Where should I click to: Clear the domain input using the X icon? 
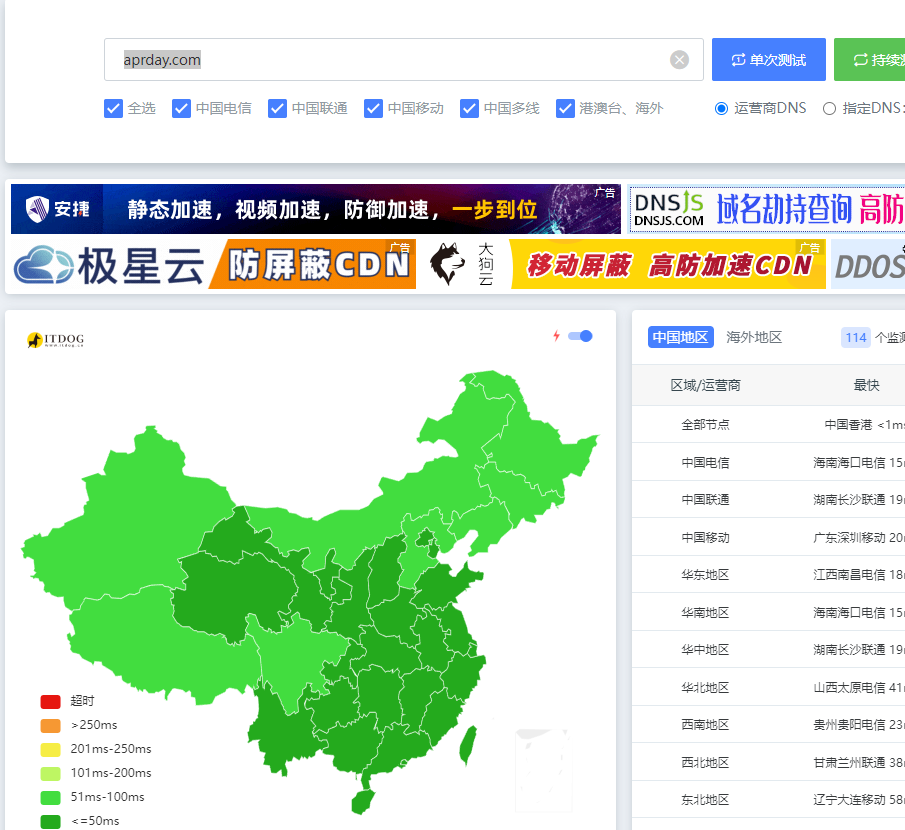coord(679,59)
